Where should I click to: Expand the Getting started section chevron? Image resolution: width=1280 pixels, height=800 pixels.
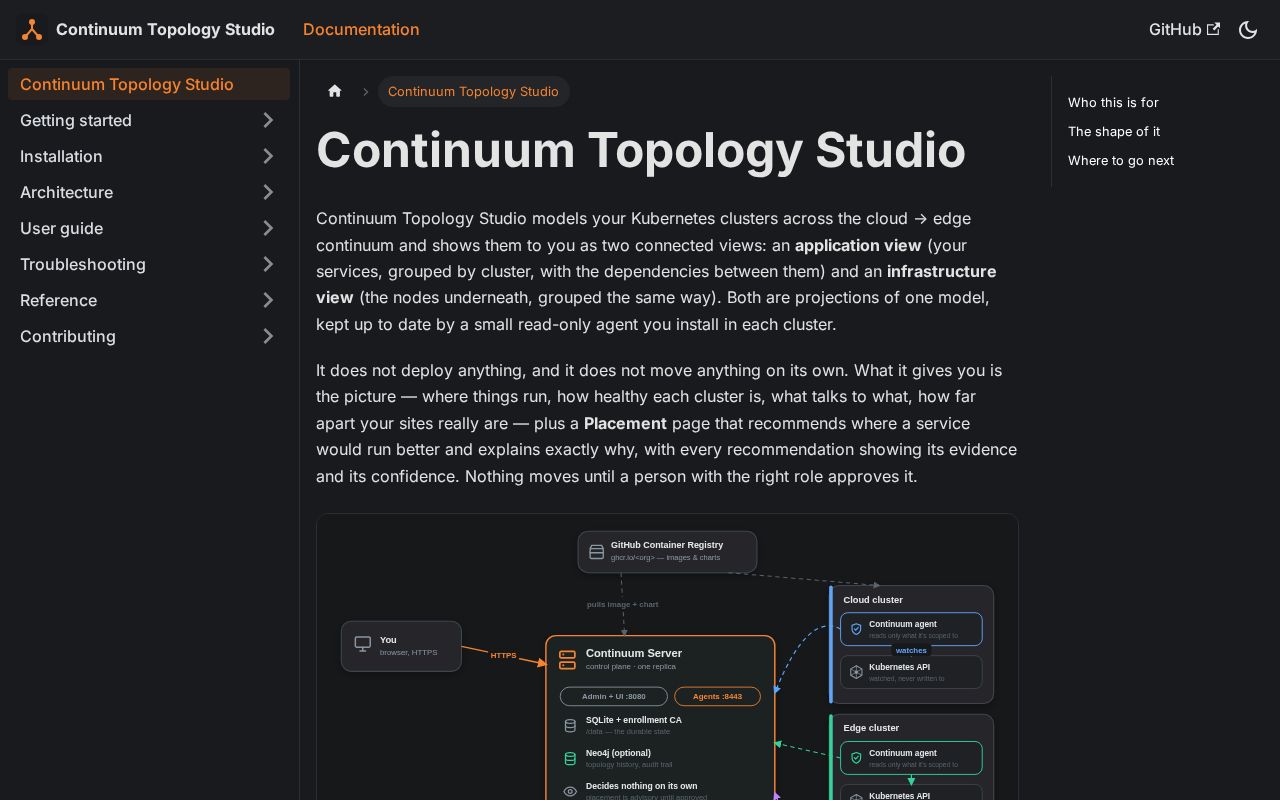click(x=268, y=120)
